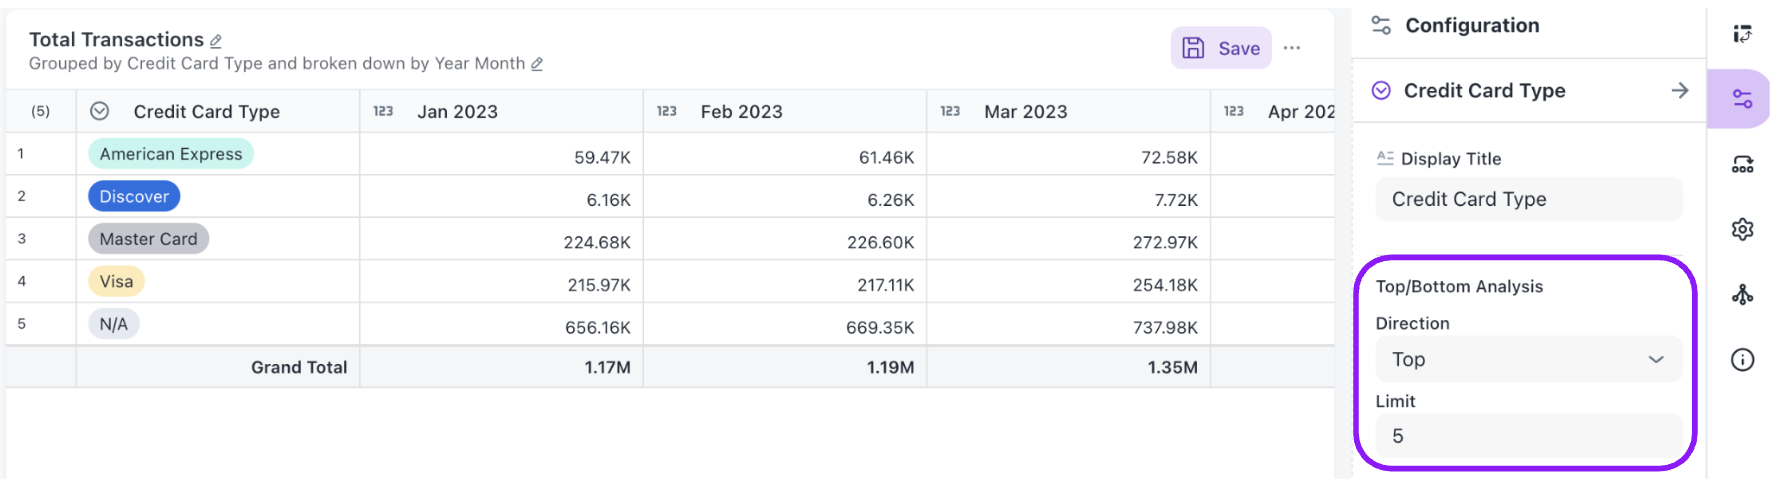Click the Save button
Screen dimensions: 1790x500
pyautogui.click(x=1221, y=48)
